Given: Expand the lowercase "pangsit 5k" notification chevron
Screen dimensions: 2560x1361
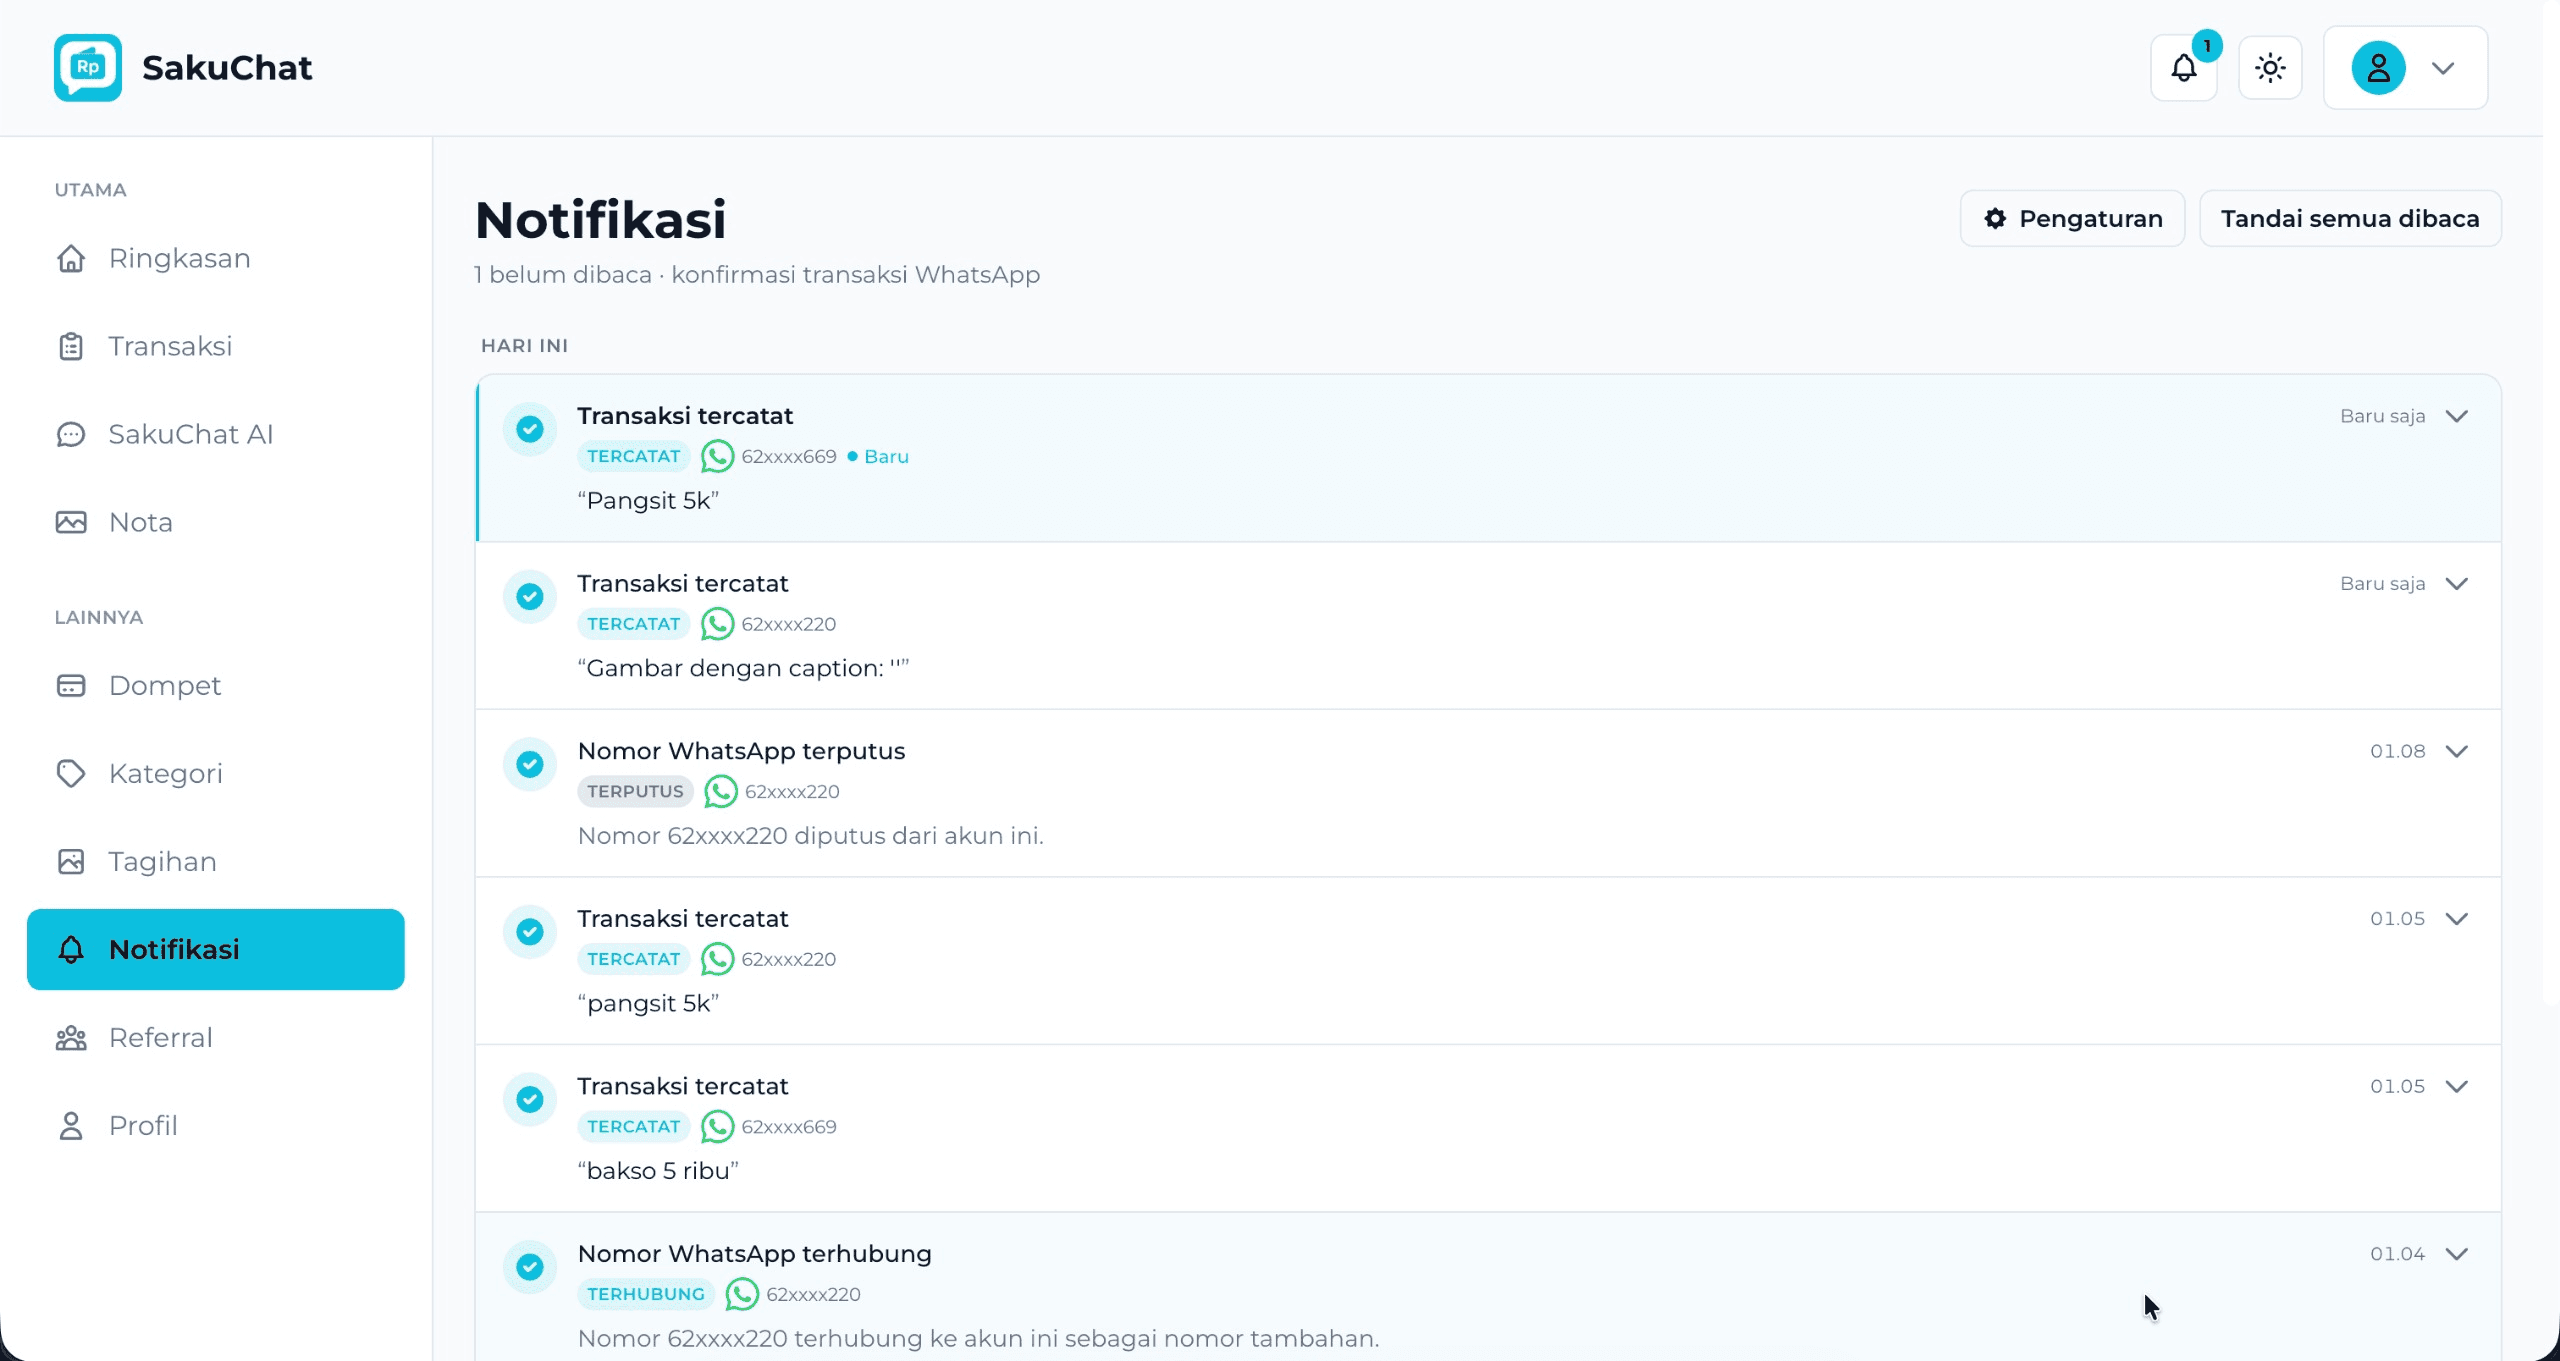Looking at the screenshot, I should pos(2457,919).
